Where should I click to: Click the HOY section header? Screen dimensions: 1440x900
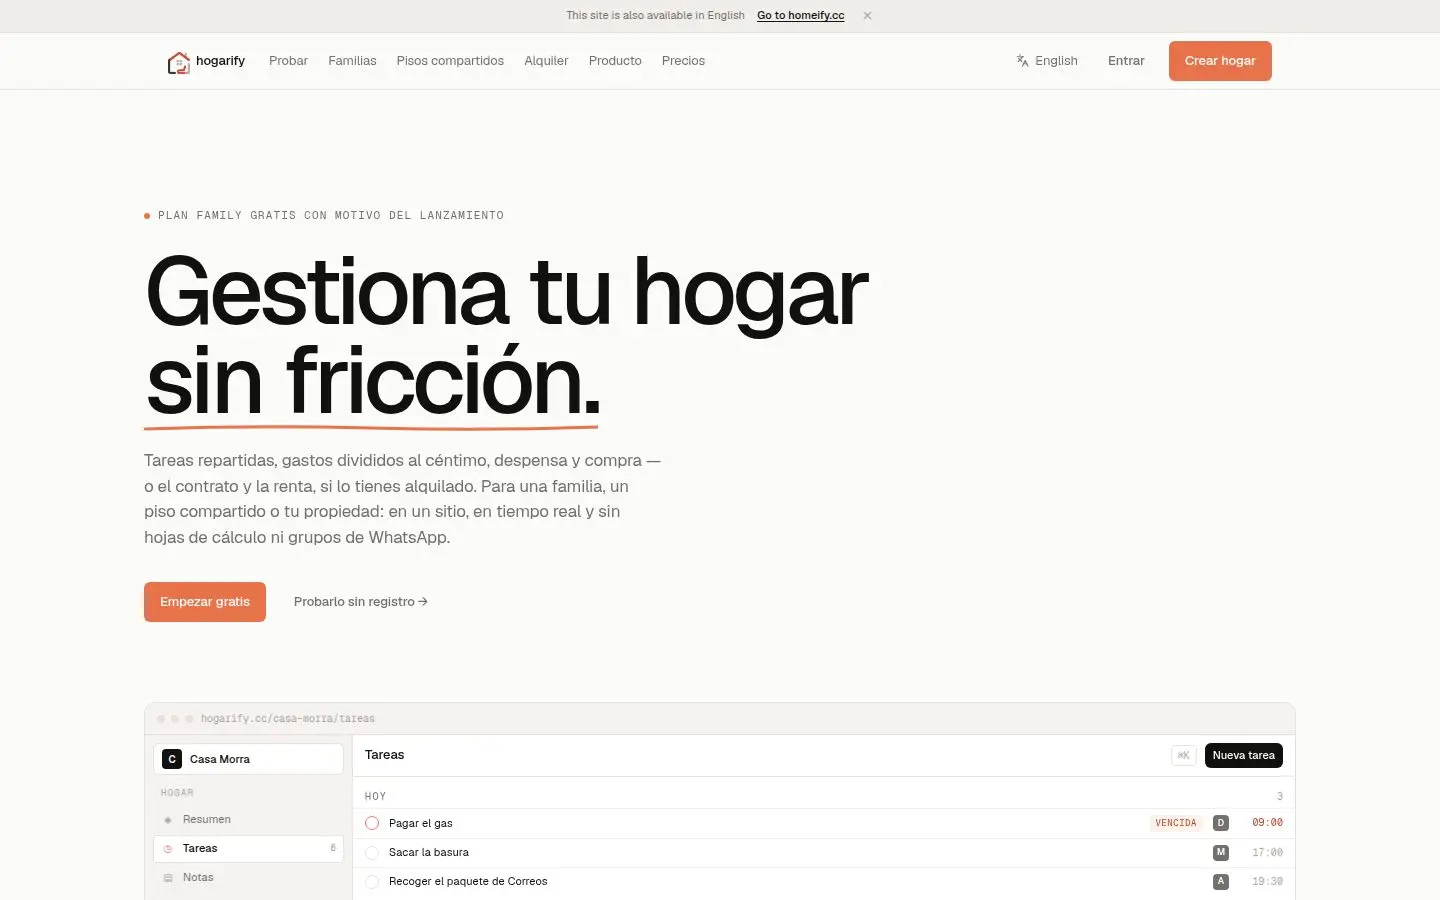click(375, 797)
